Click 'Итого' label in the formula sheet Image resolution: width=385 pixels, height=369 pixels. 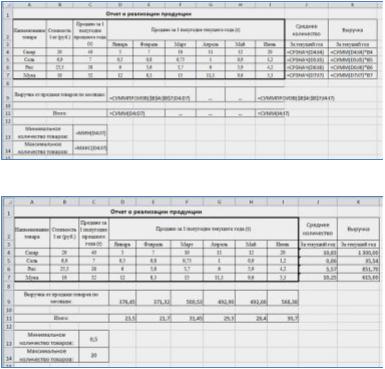(x=60, y=114)
